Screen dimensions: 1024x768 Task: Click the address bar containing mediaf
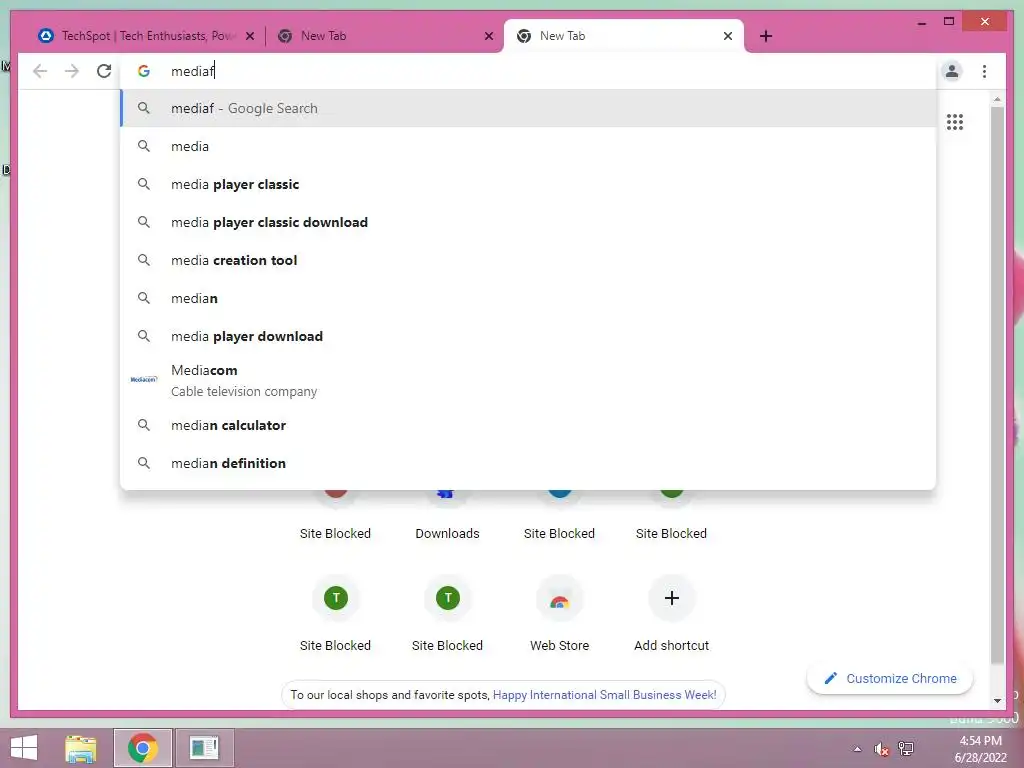(528, 71)
